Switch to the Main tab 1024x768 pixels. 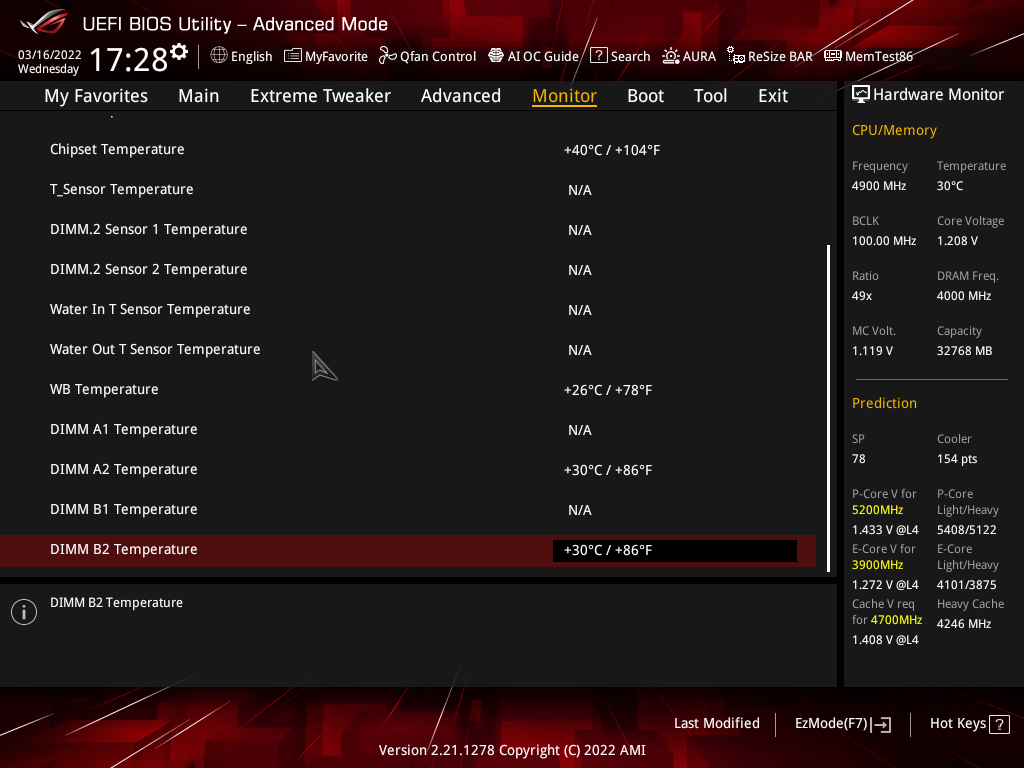tap(199, 95)
